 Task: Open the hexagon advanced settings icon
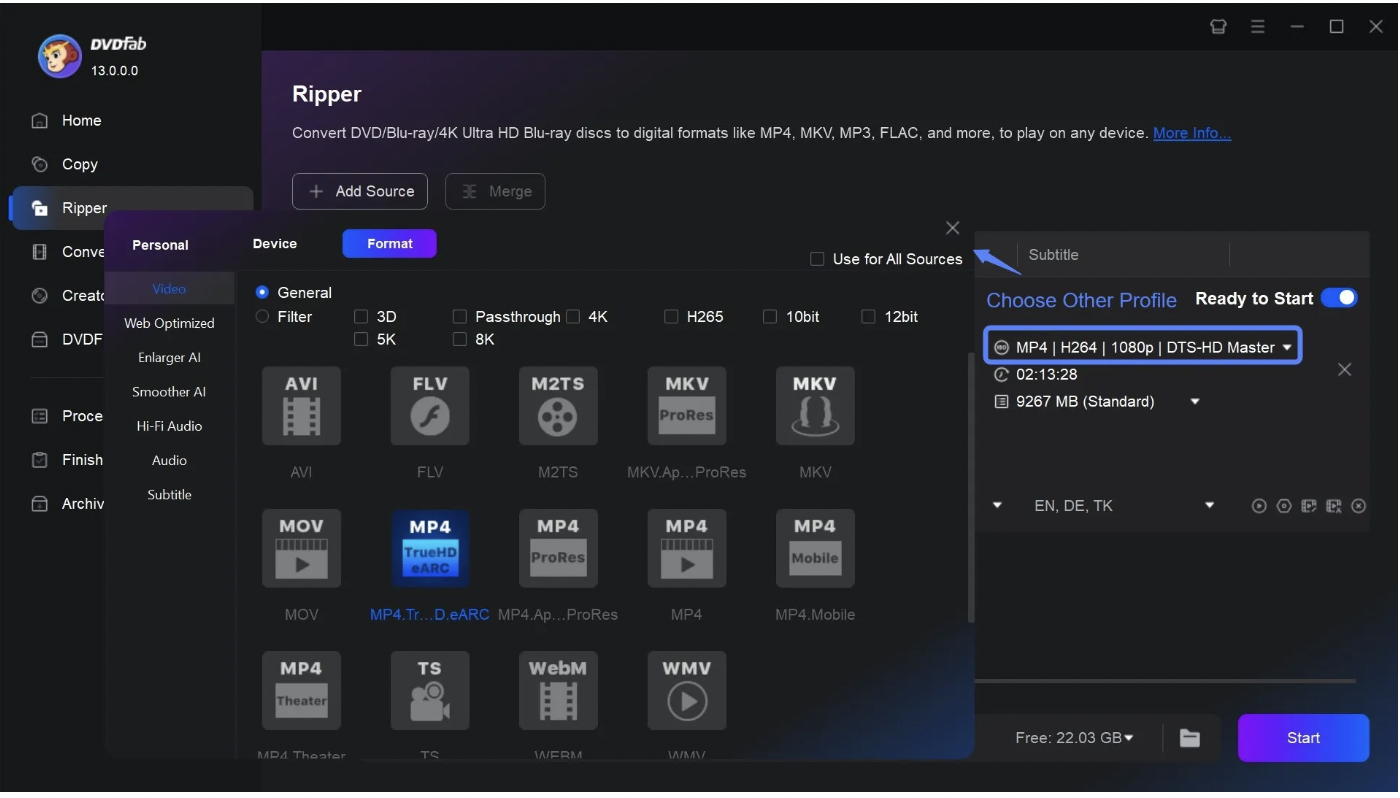pyautogui.click(x=1284, y=506)
